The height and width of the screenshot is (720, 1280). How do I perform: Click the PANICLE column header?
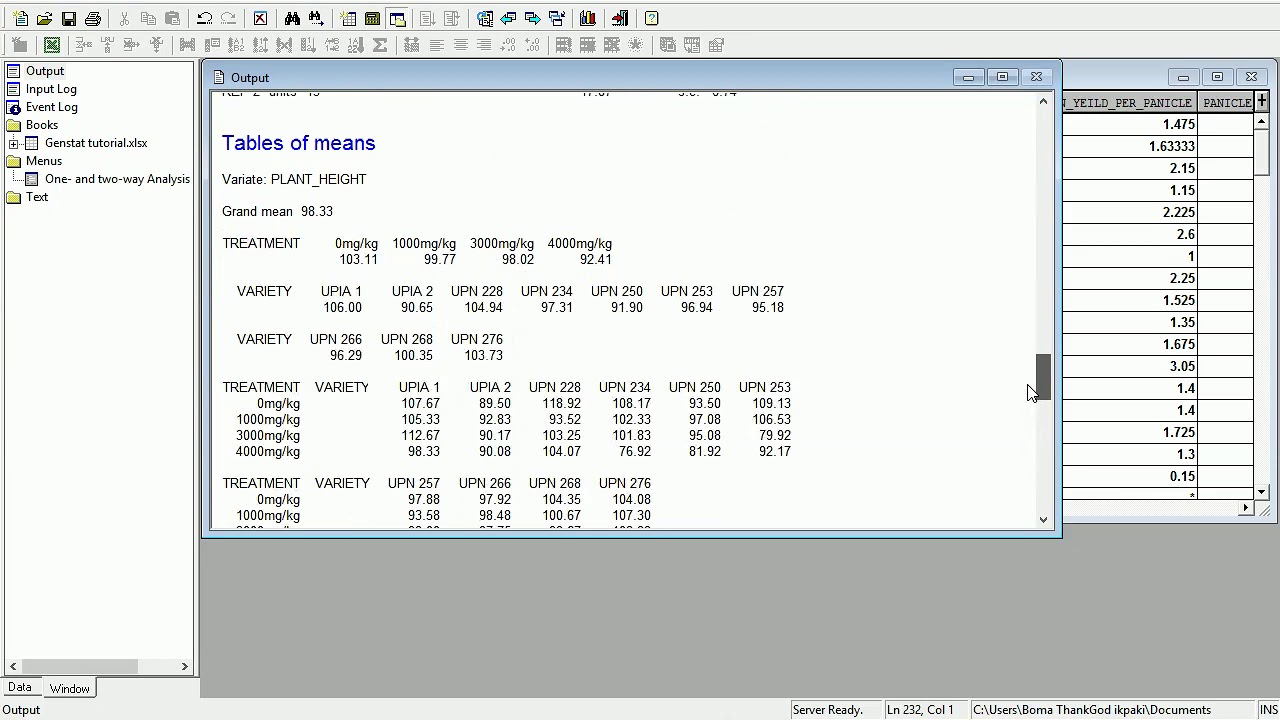1226,103
